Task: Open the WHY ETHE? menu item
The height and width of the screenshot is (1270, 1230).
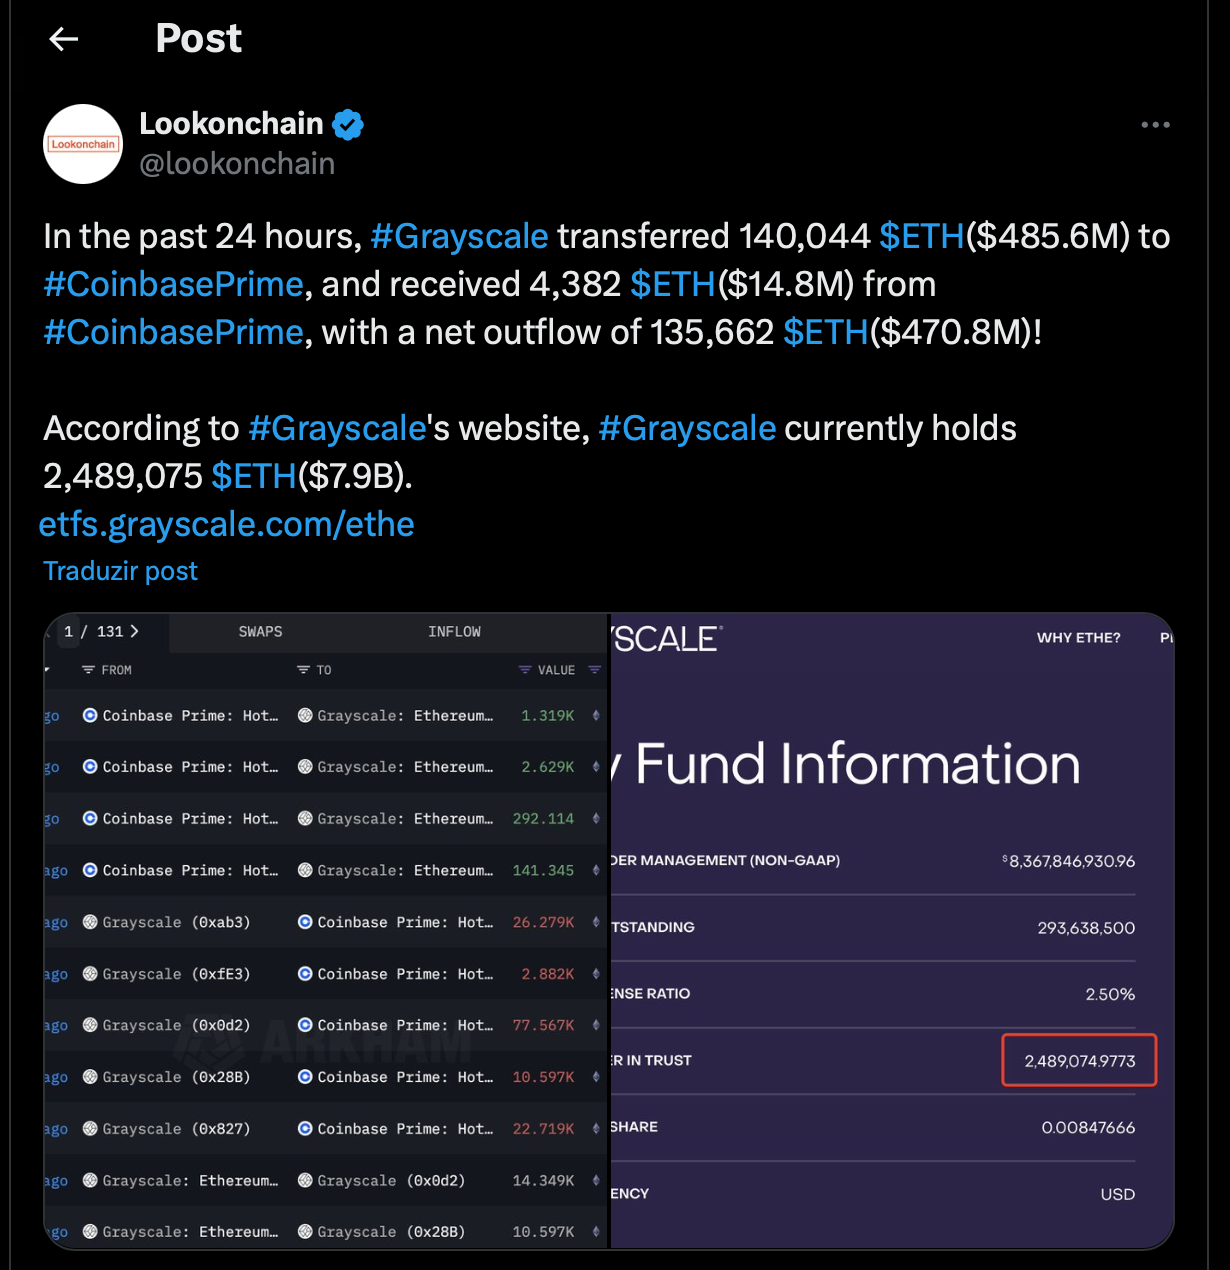Action: [1079, 638]
